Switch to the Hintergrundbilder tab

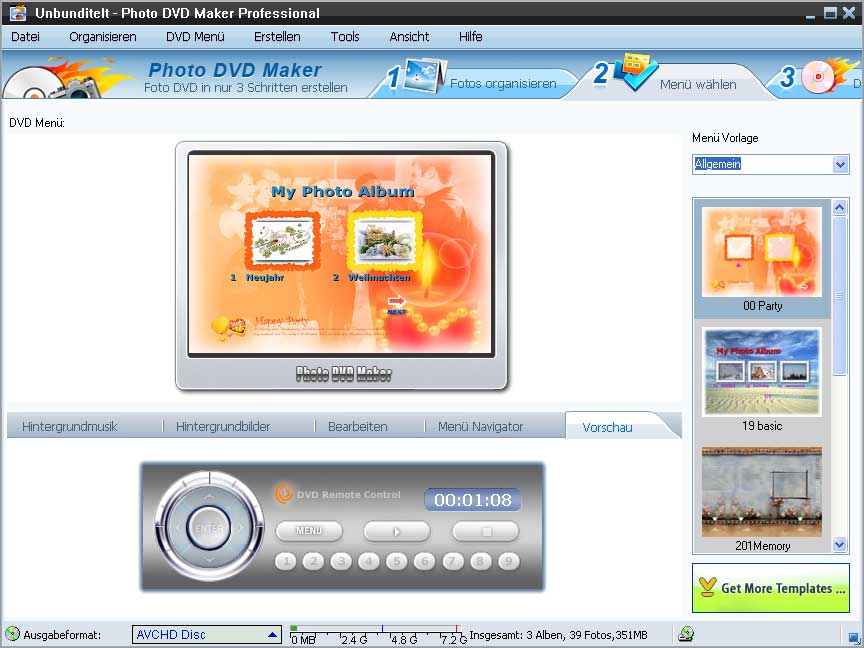tap(223, 426)
